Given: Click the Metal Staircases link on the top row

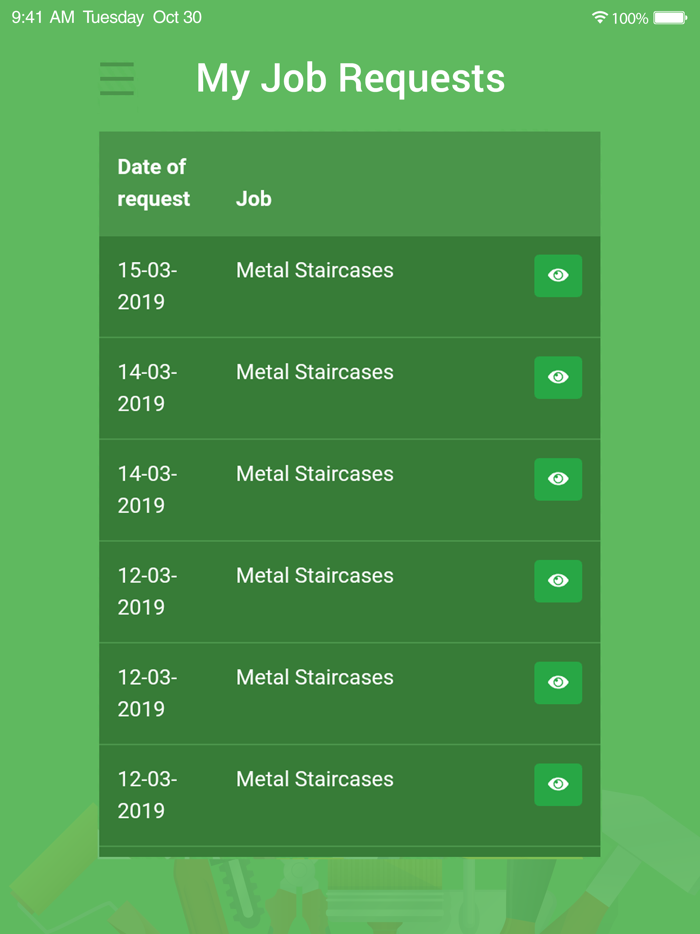Looking at the screenshot, I should point(314,270).
